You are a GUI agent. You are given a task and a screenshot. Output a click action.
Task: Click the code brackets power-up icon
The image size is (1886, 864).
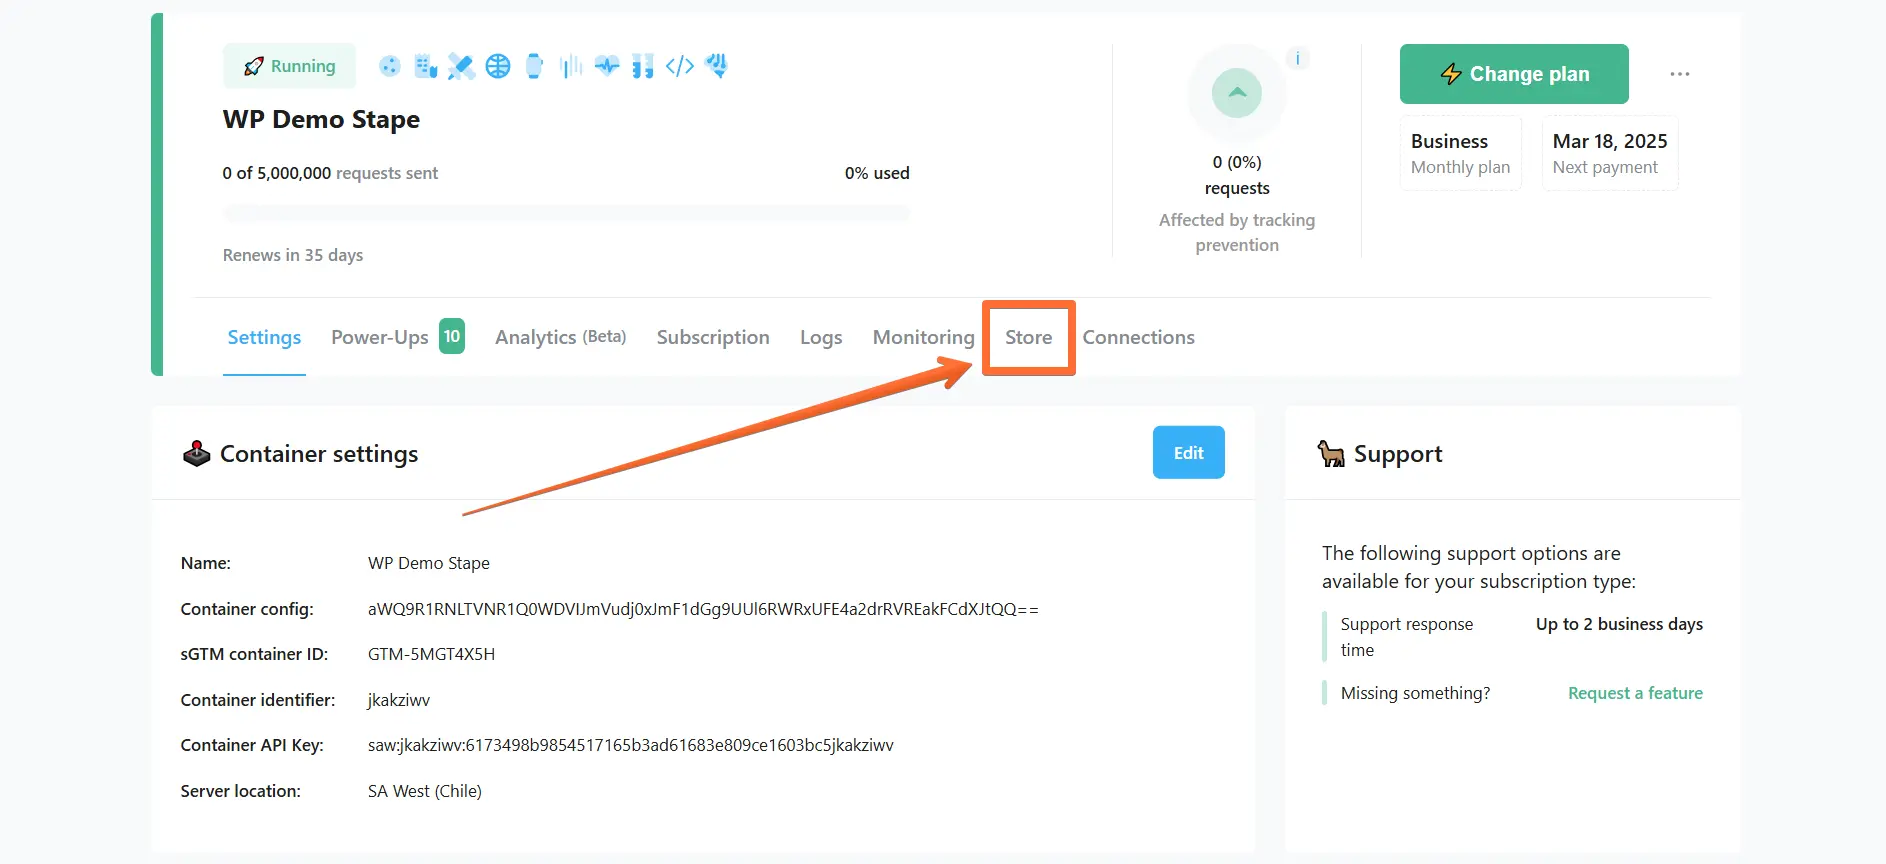[x=680, y=66]
